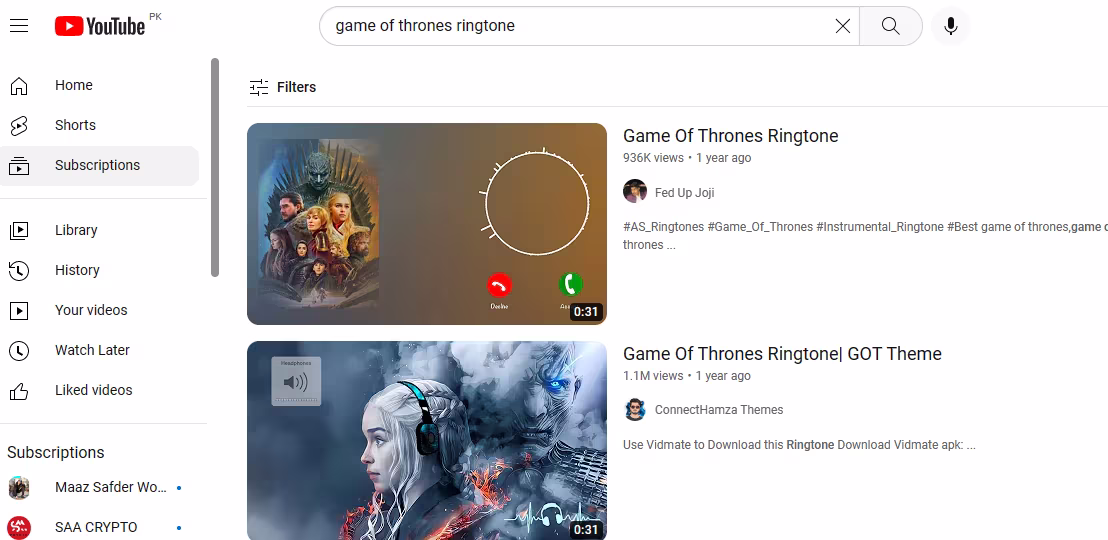Click the magnifier search button
Viewport: 1108px width, 540px height.
point(891,26)
